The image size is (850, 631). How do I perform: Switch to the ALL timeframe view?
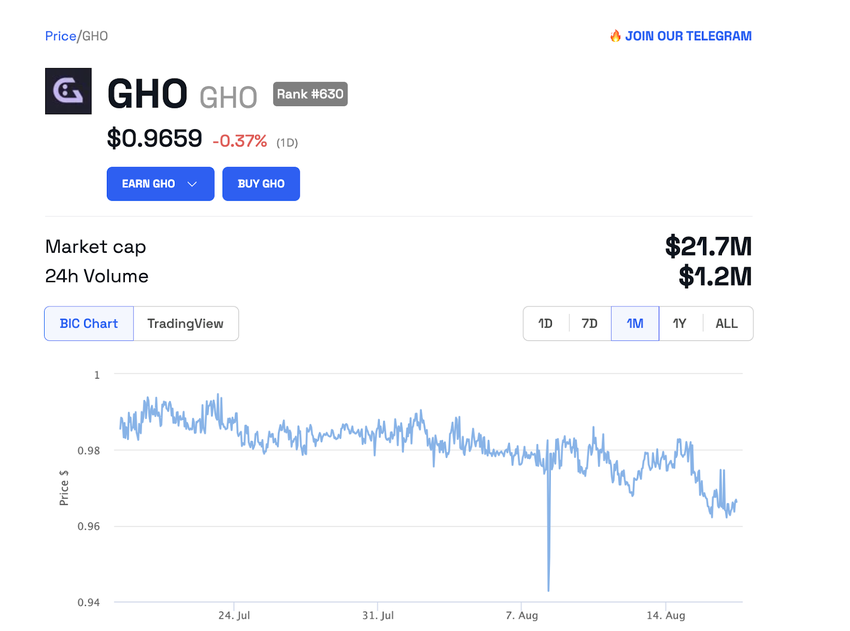(726, 323)
